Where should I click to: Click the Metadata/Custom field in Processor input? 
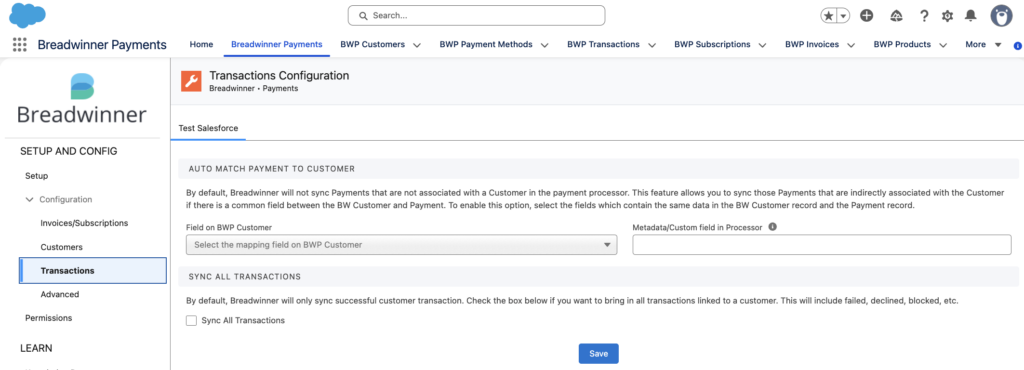[822, 245]
